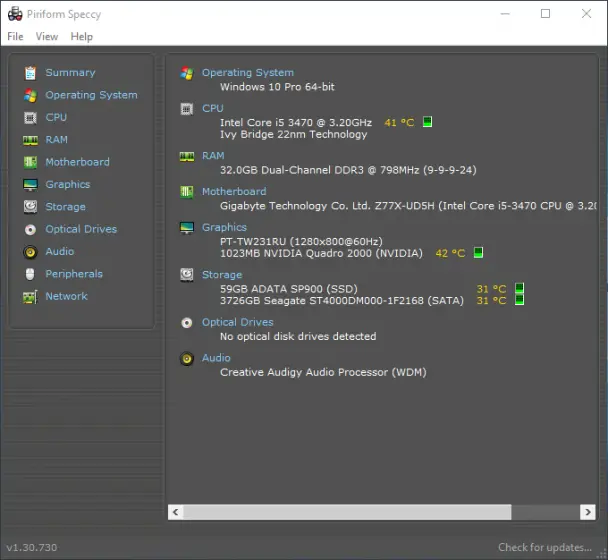
Task: Click the text Creative Audigy Audio Processor (WDM)
Action: point(323,372)
